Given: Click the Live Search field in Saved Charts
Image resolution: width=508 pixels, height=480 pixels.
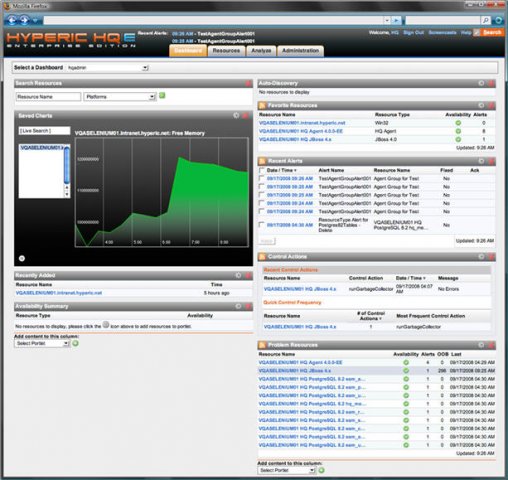Looking at the screenshot, I should (x=44, y=131).
